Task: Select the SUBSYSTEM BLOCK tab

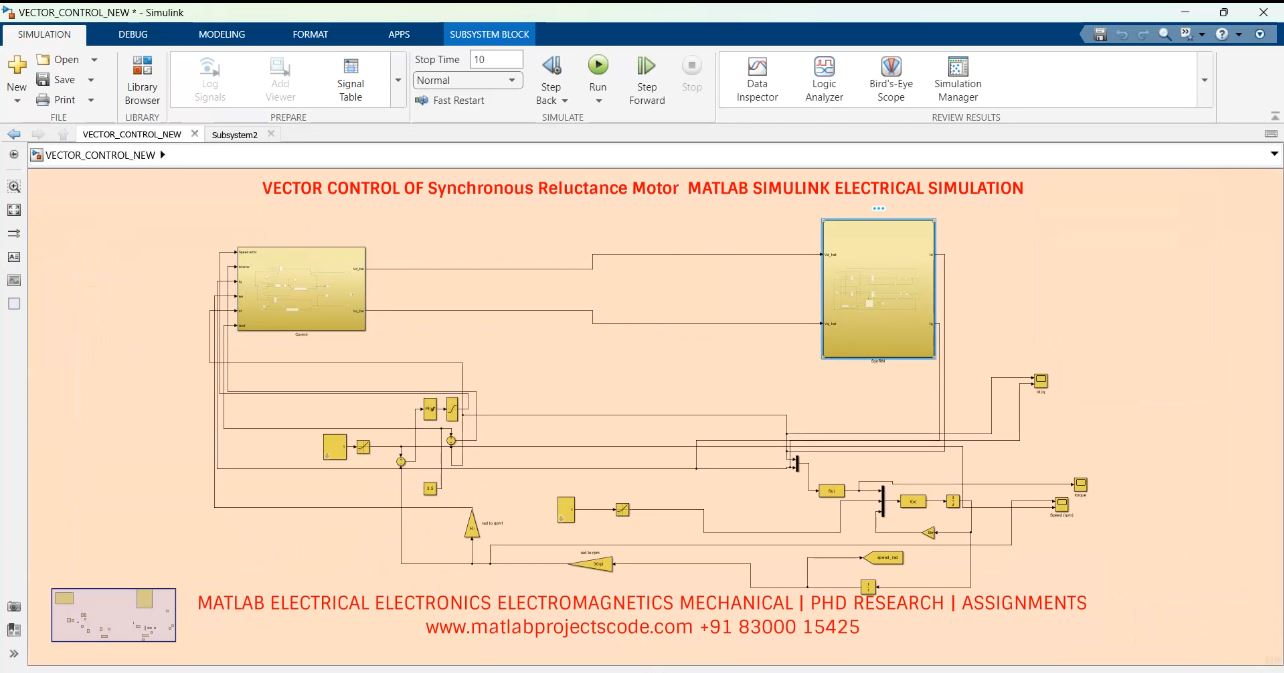Action: click(x=489, y=34)
